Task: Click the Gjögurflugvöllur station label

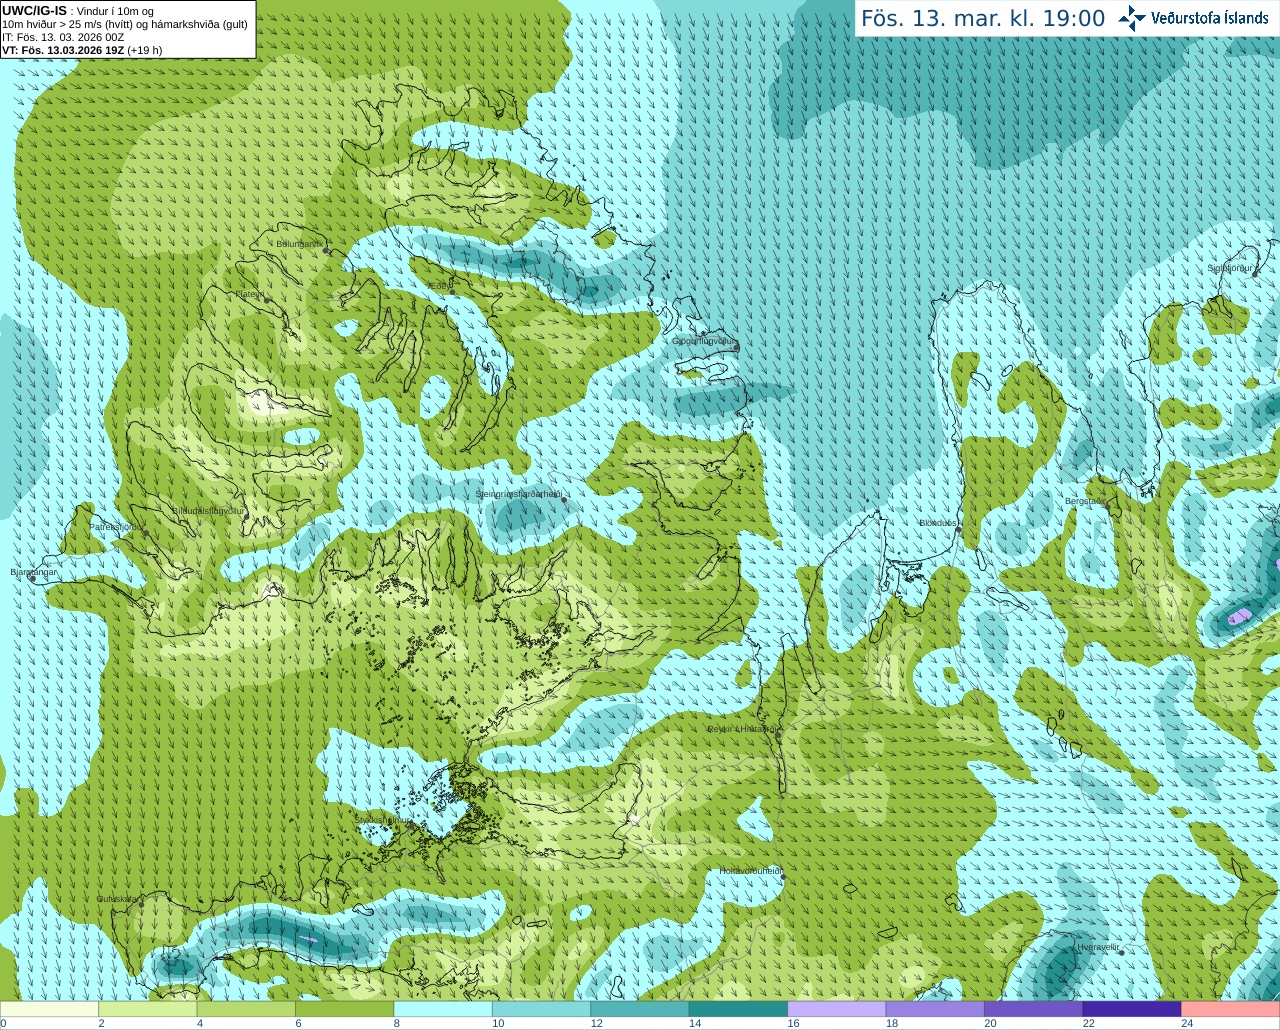Action: point(704,341)
